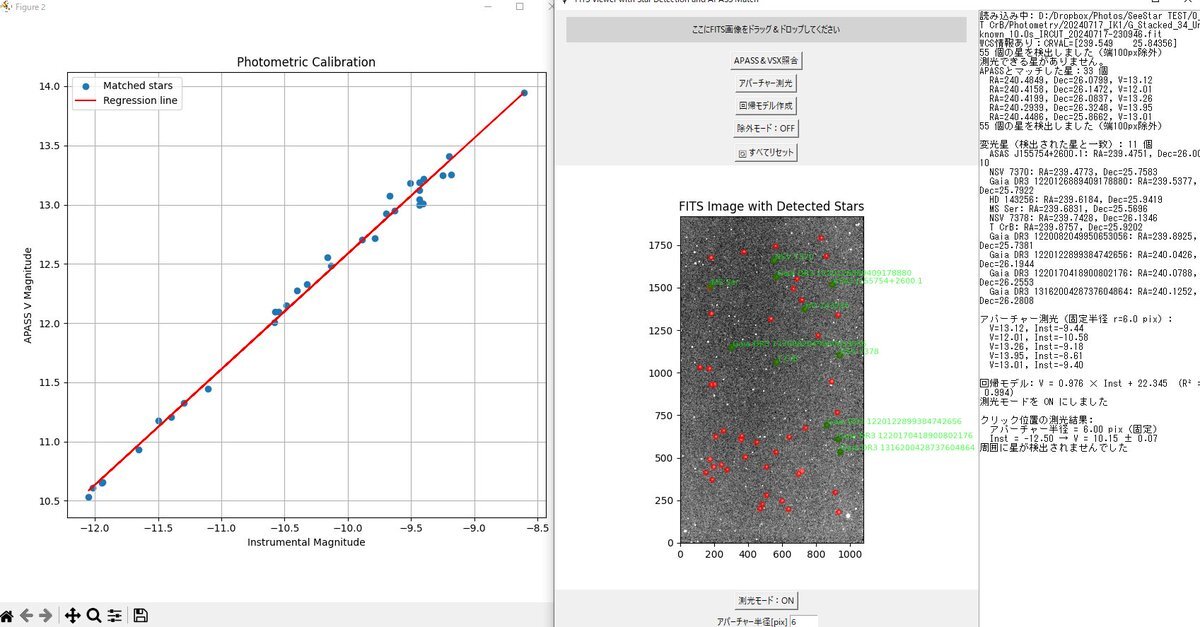Image resolution: width=1200 pixels, height=627 pixels.
Task: Go back to previous plot view
Action: [x=26, y=616]
